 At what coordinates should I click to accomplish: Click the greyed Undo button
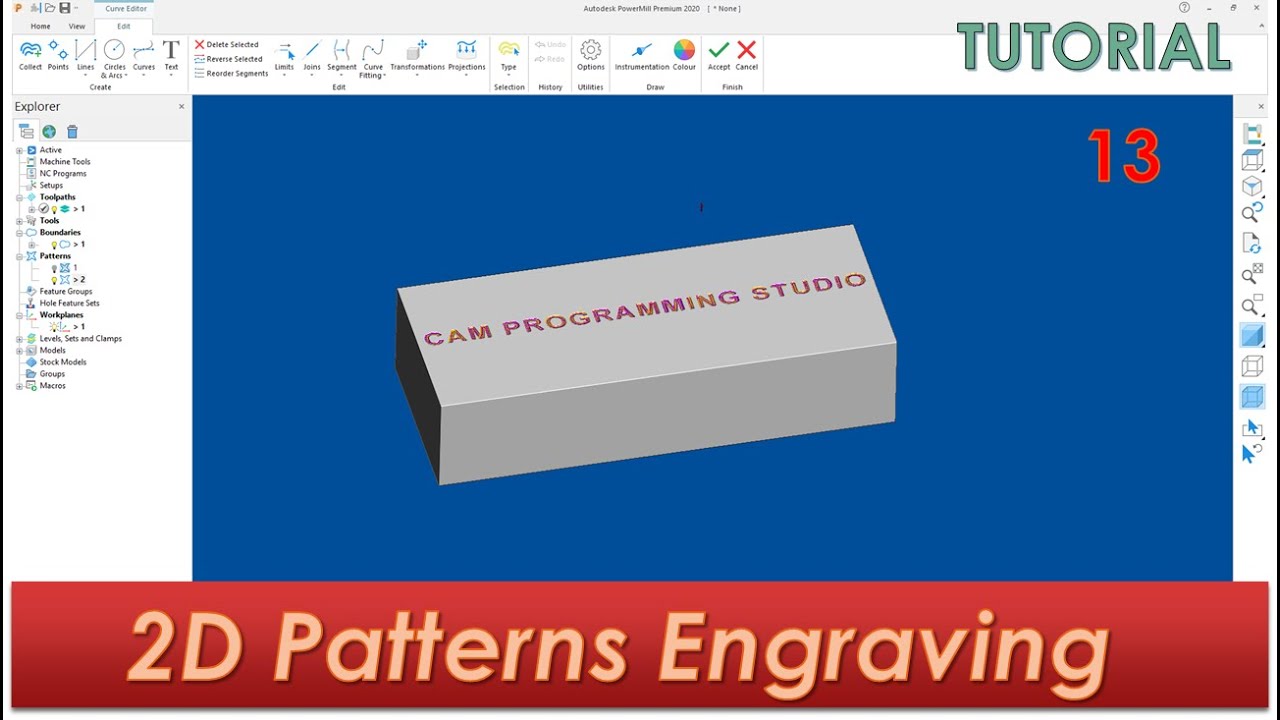point(550,45)
